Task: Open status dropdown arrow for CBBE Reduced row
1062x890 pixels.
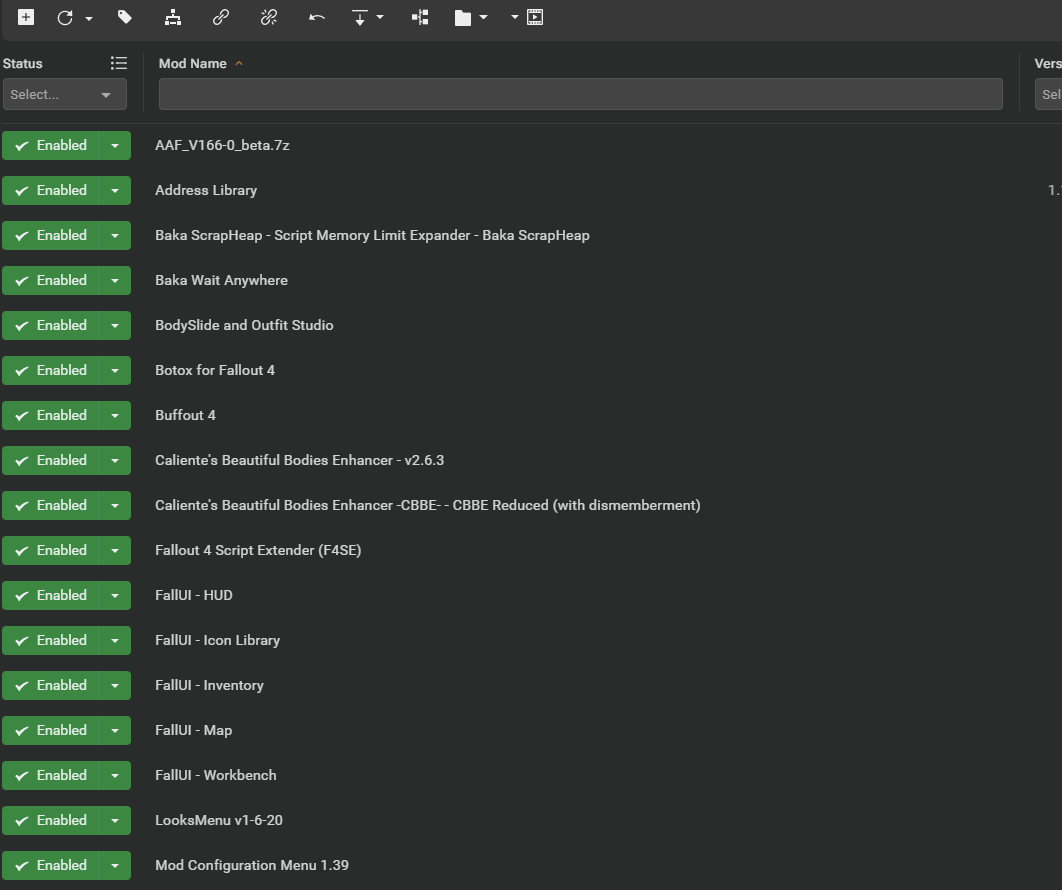Action: point(115,505)
